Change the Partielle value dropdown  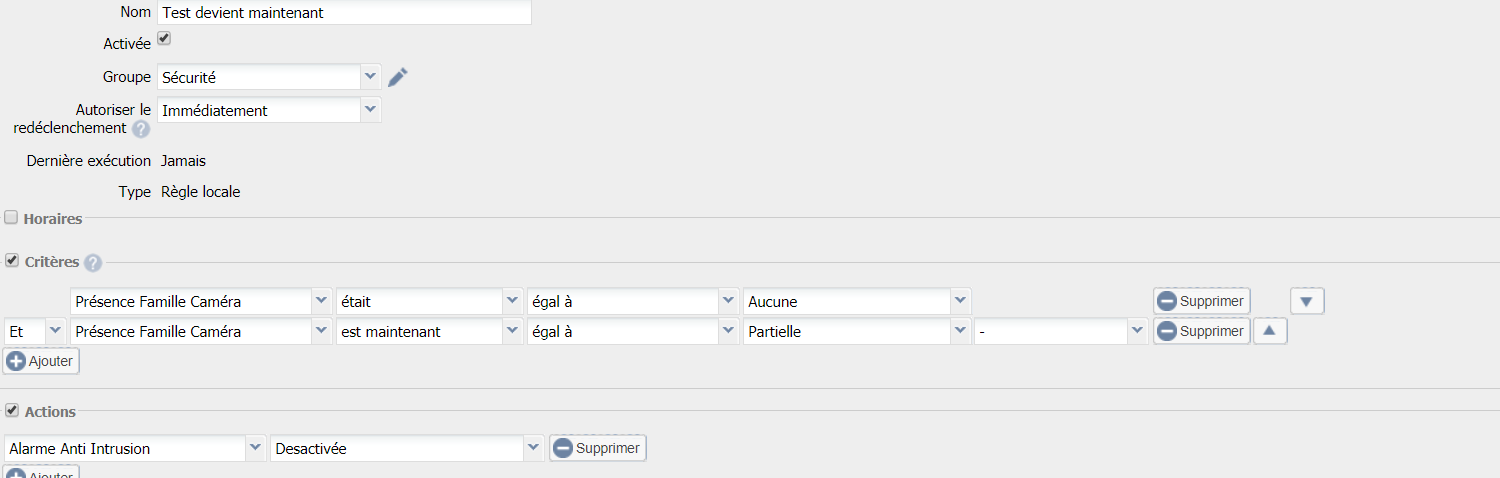857,331
